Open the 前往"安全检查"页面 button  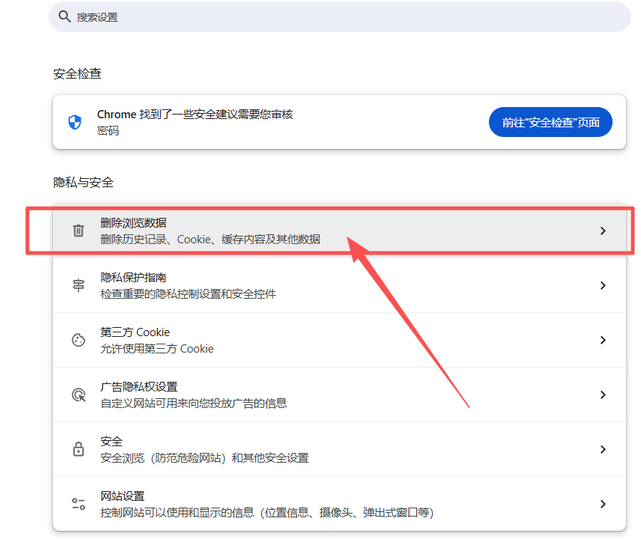(550, 122)
